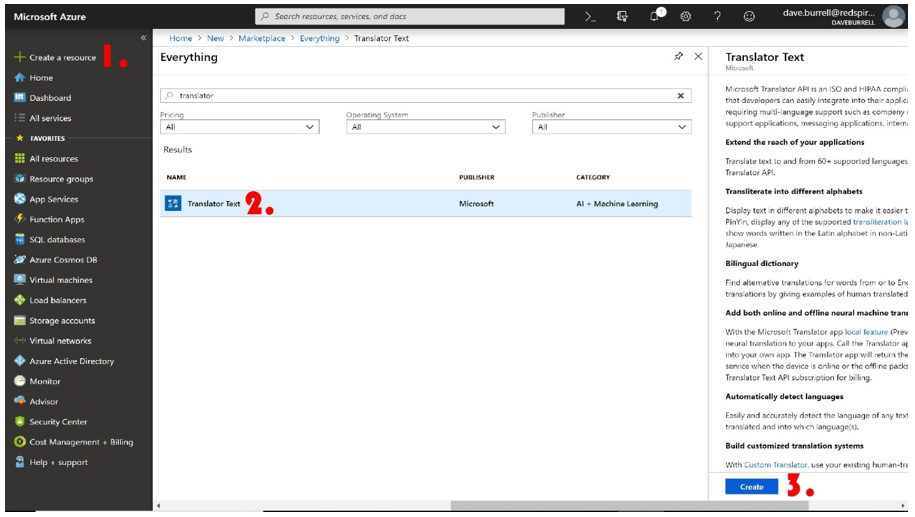Click the CATEGORY column header
The width and height of the screenshot is (915, 517).
593,177
